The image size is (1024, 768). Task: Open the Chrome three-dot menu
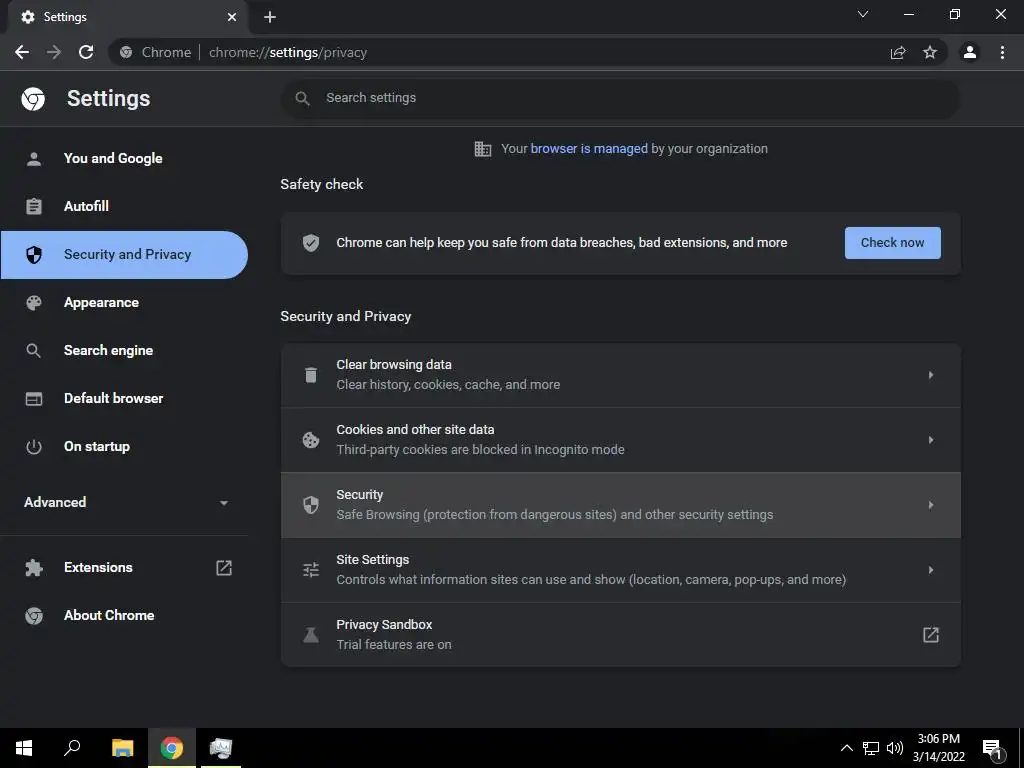click(1002, 52)
